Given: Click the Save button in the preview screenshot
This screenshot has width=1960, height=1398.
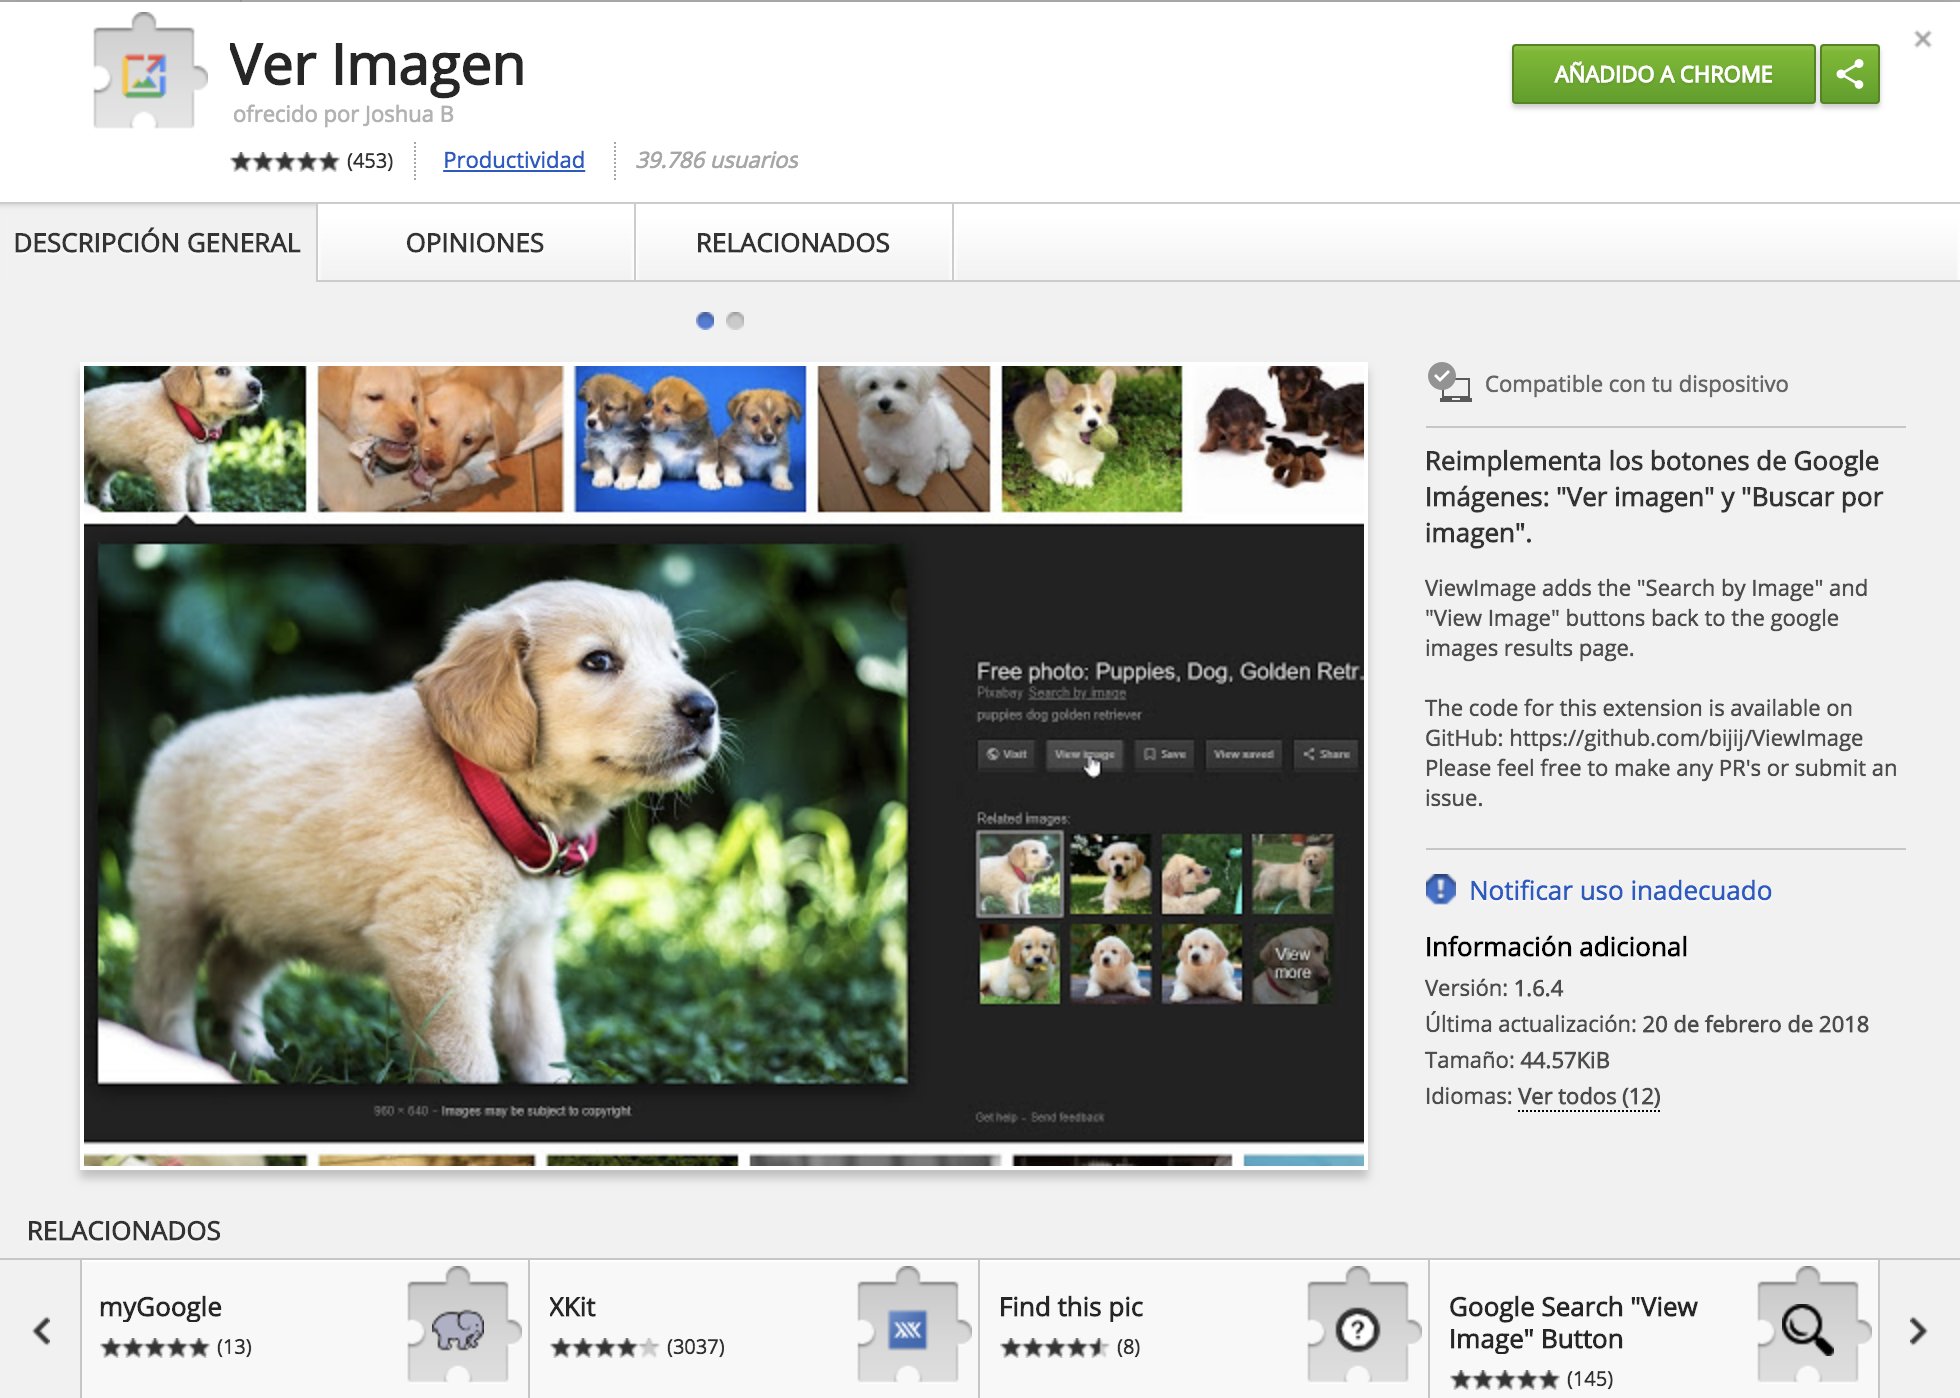Looking at the screenshot, I should 1165,754.
